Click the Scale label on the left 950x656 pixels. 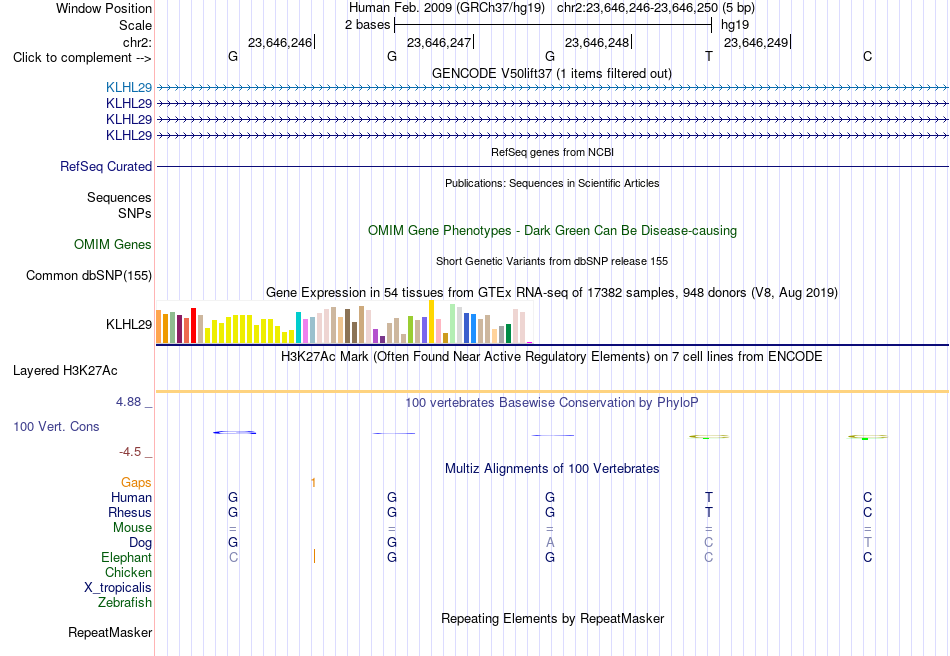136,25
